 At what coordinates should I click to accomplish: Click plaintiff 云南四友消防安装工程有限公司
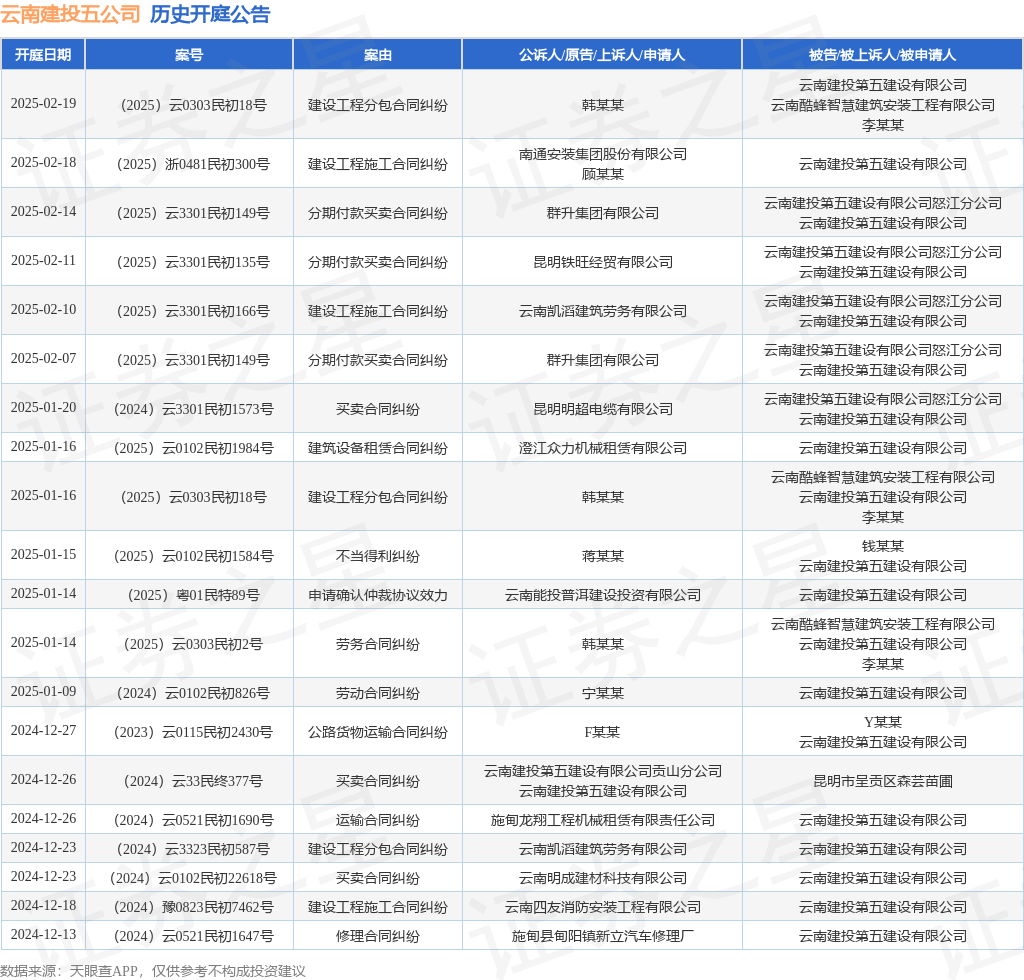[602, 907]
